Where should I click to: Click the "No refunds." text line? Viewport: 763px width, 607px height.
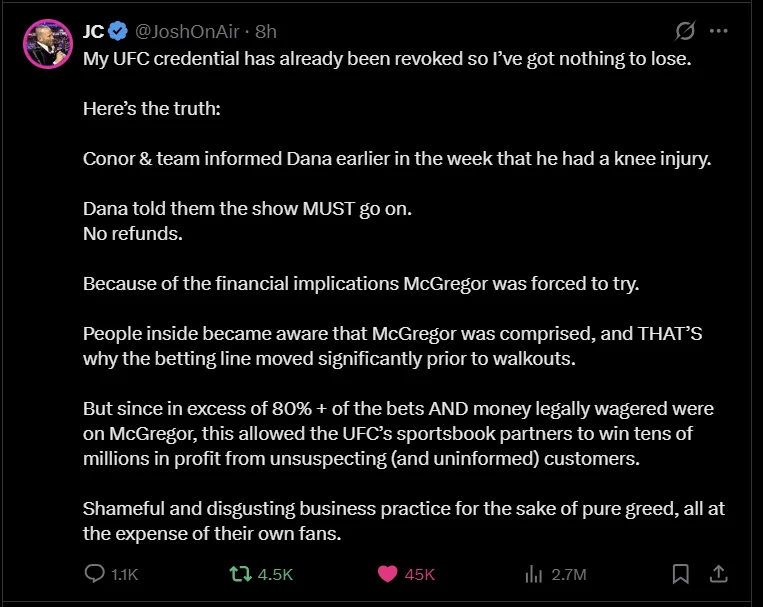coord(133,234)
